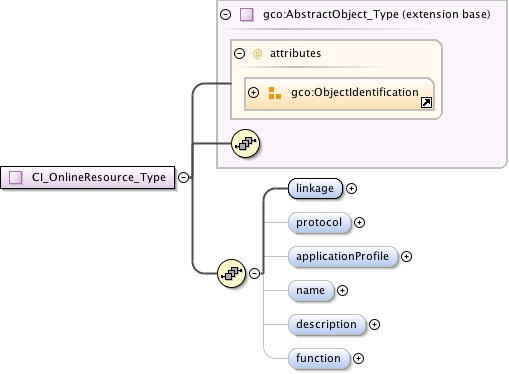Follow the reference arrow on gco:ObjectIdentification
The height and width of the screenshot is (374, 509).
(x=427, y=102)
